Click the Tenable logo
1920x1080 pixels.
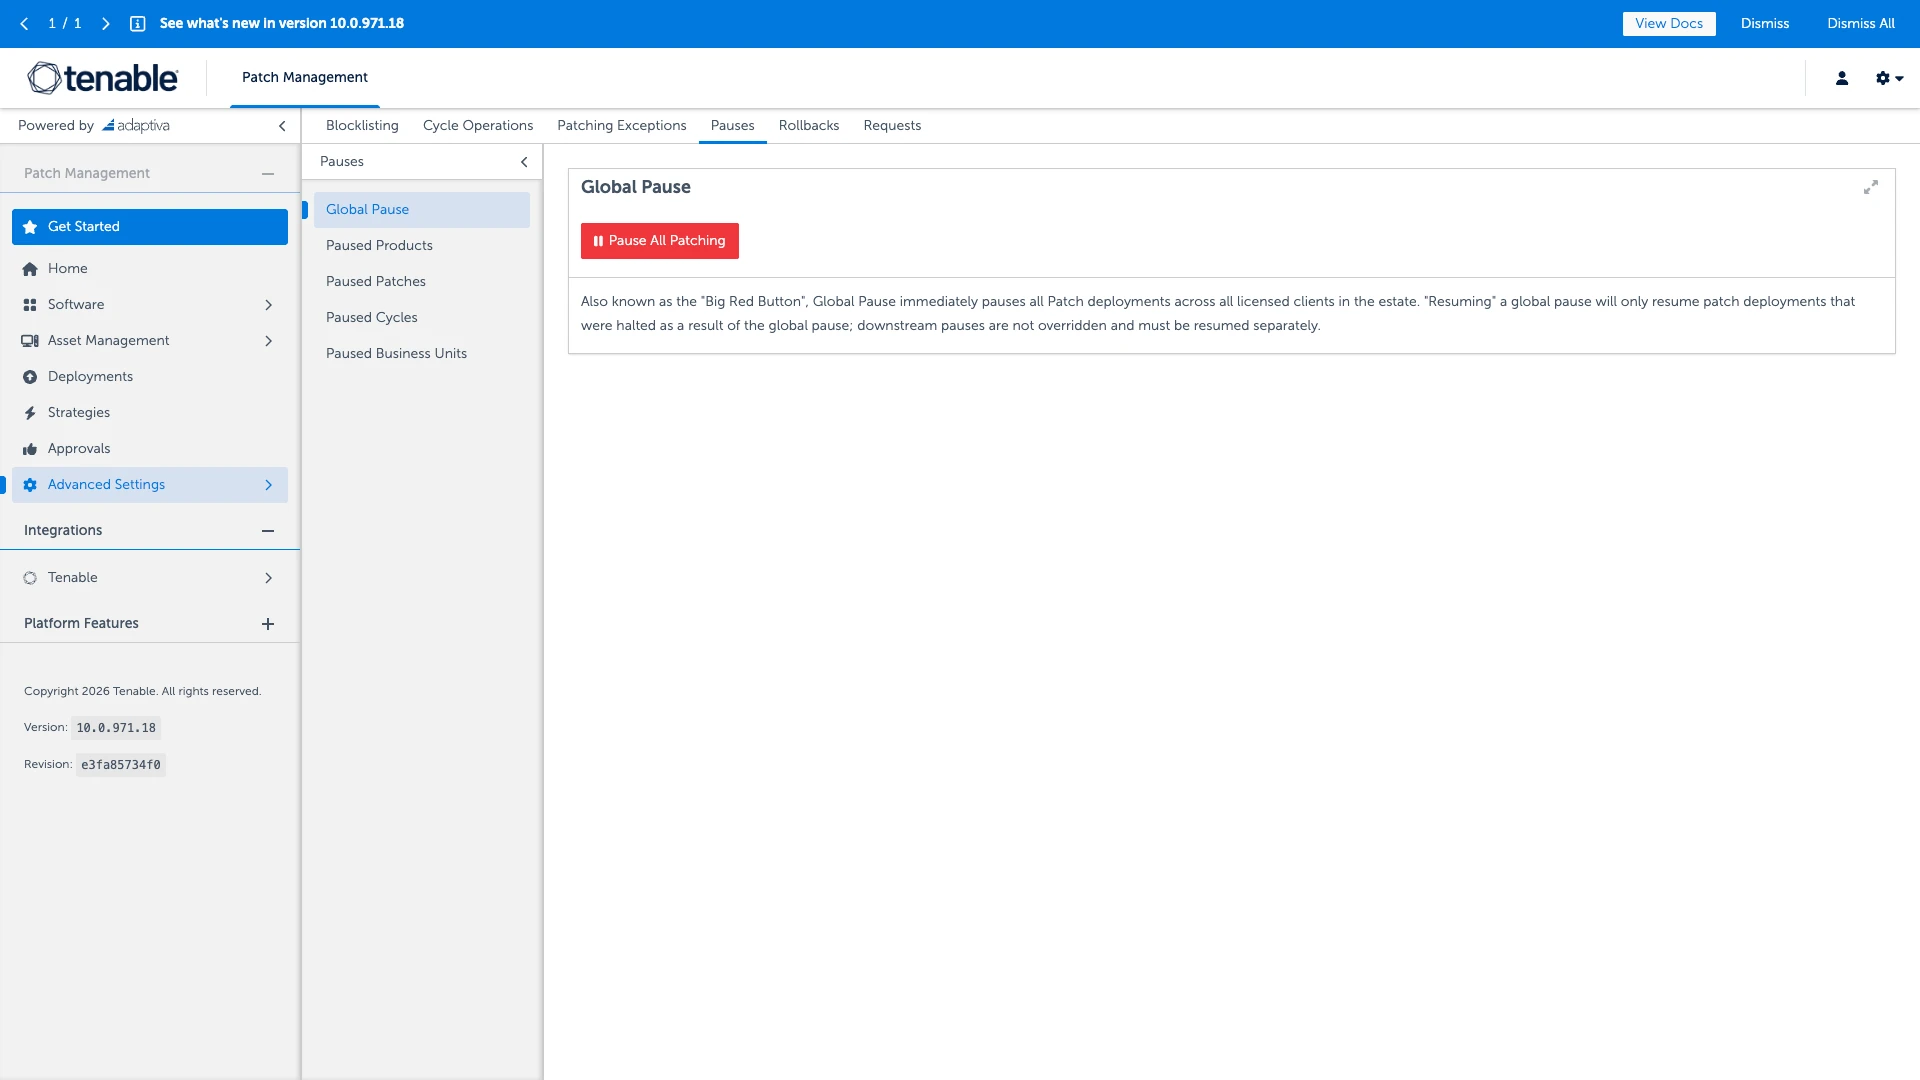click(103, 78)
